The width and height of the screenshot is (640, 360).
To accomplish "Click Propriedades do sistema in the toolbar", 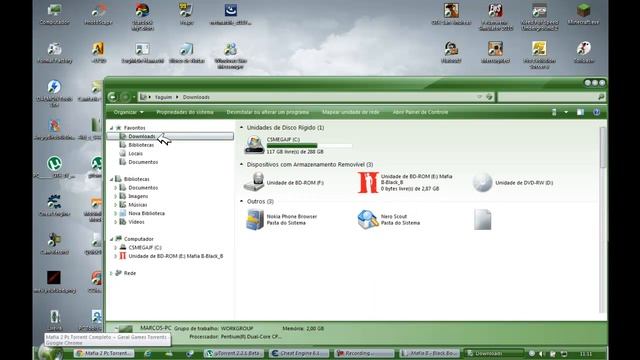I will [x=185, y=112].
